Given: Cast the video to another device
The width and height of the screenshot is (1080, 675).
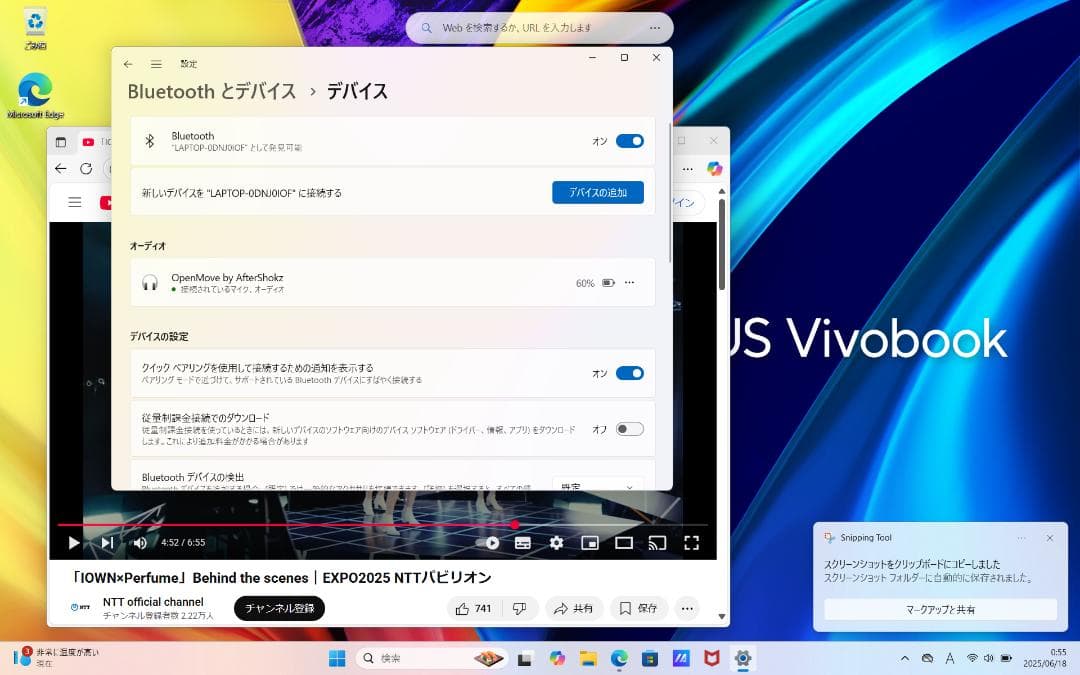Looking at the screenshot, I should coord(658,543).
